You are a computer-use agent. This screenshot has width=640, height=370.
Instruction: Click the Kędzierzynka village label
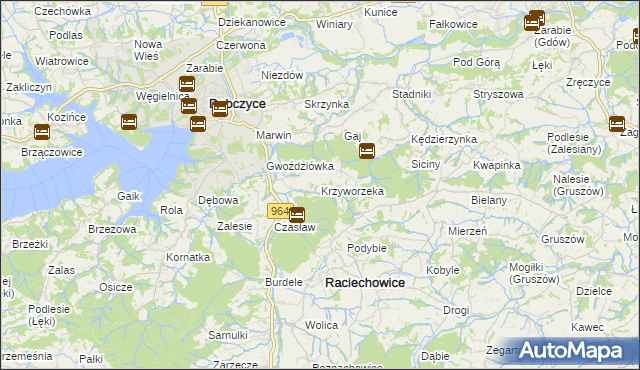click(x=444, y=140)
